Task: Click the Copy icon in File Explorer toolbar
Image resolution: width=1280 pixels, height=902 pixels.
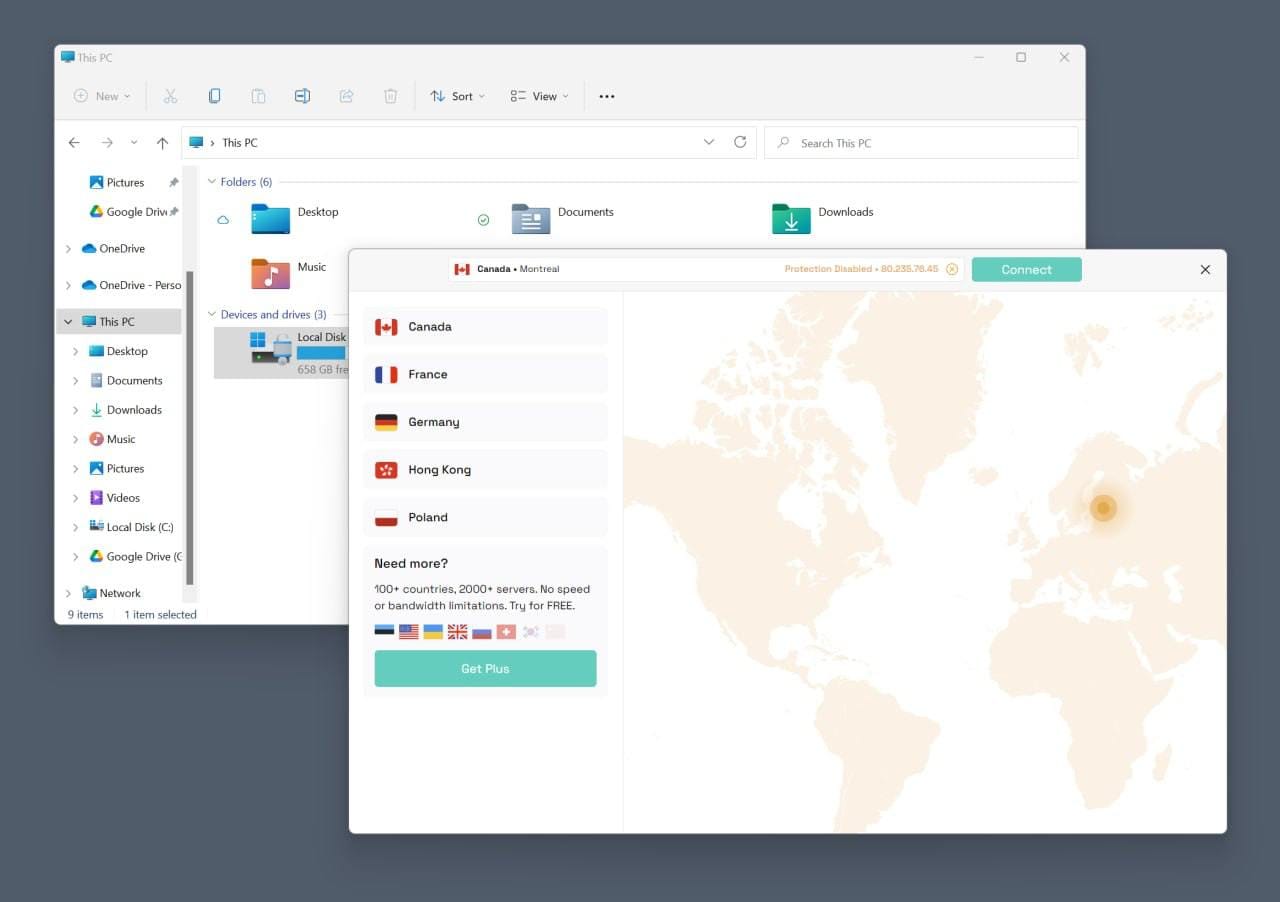Action: click(214, 96)
